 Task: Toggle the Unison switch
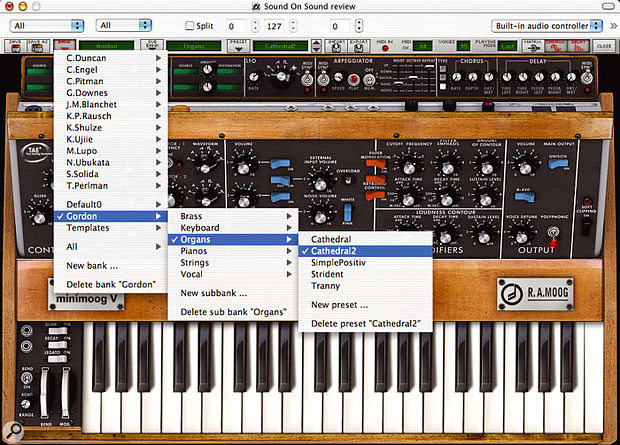point(558,163)
